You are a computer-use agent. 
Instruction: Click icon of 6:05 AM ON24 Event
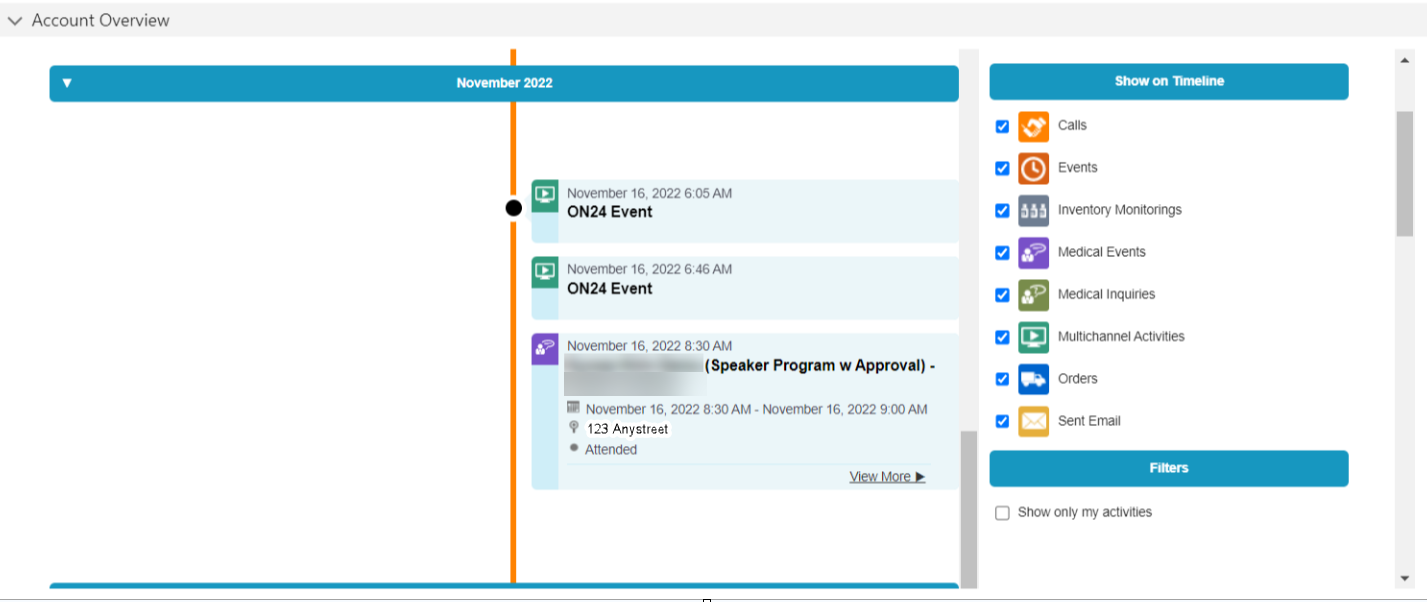click(545, 196)
